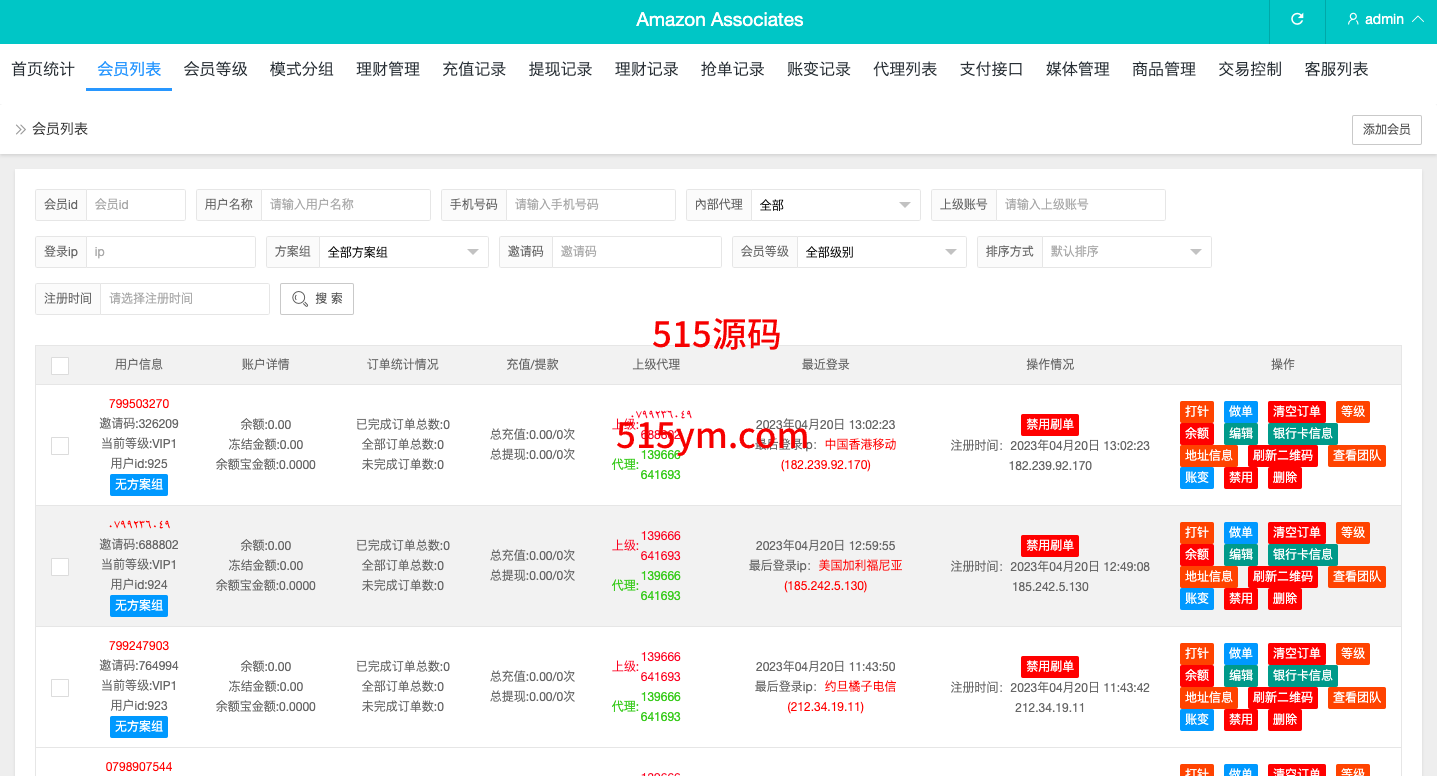The image size is (1437, 776).
Task: Click 打针 tag for user 799503270
Action: tap(1196, 412)
